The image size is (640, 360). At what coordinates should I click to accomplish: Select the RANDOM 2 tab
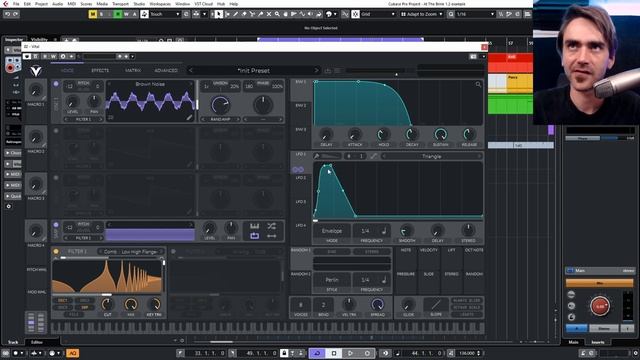tap(301, 274)
